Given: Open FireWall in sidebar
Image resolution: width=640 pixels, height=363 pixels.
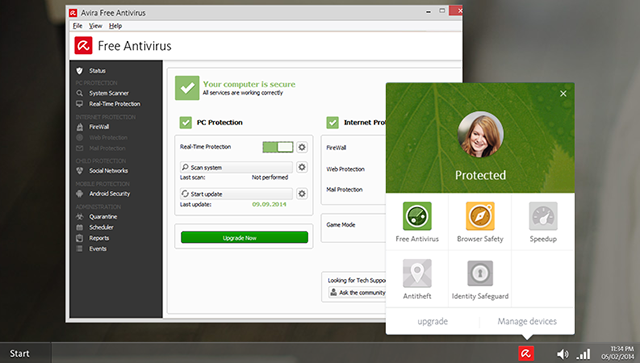Looking at the screenshot, I should (x=99, y=127).
